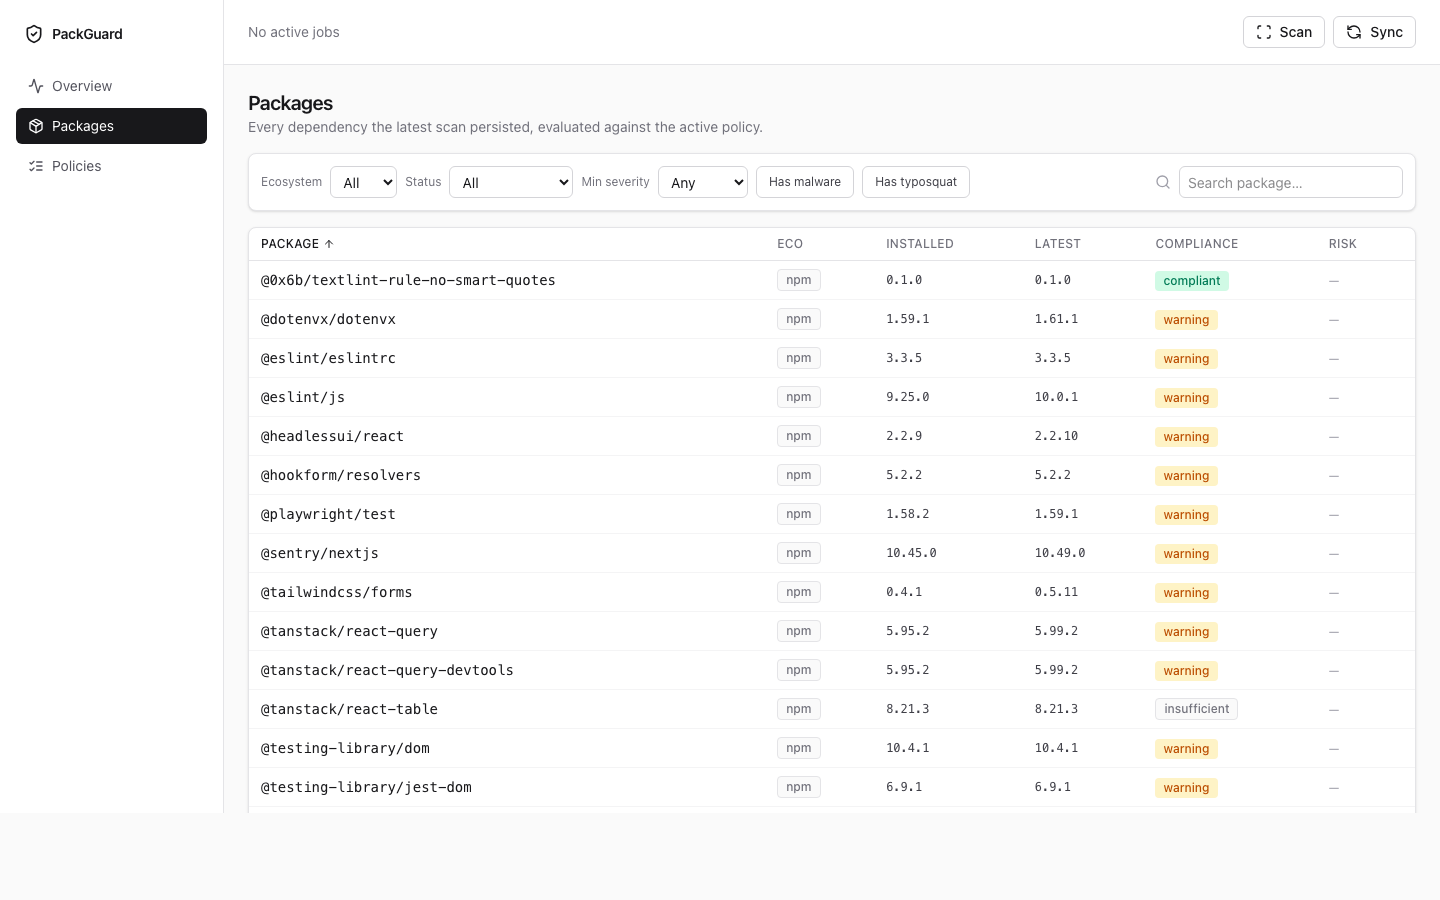Click the search magnifier icon
Screen dimensions: 1440x900
click(x=1163, y=182)
